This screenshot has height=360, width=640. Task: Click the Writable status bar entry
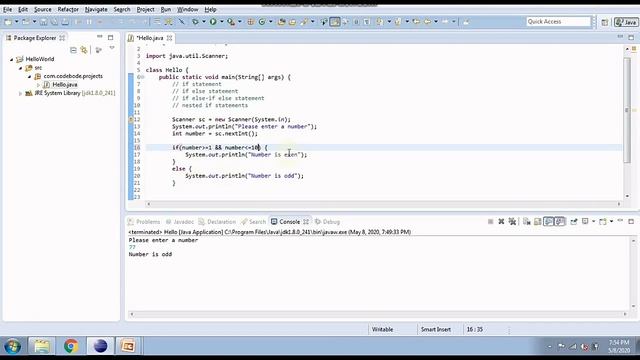click(382, 329)
